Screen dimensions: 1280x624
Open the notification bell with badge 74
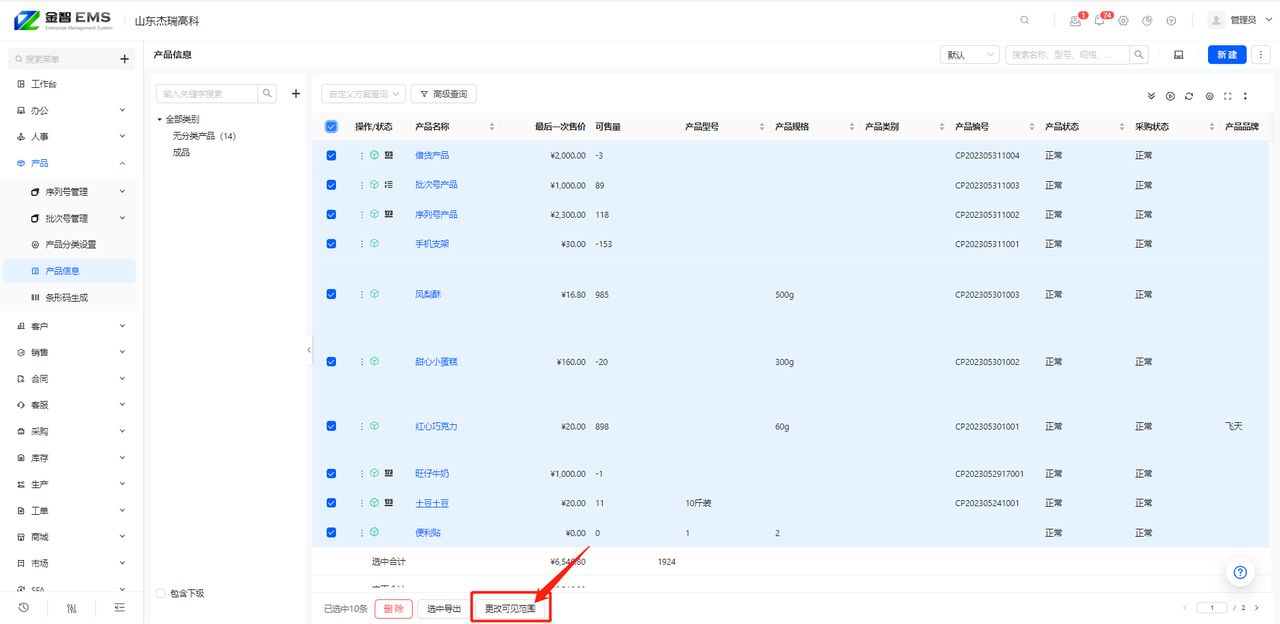[1100, 20]
